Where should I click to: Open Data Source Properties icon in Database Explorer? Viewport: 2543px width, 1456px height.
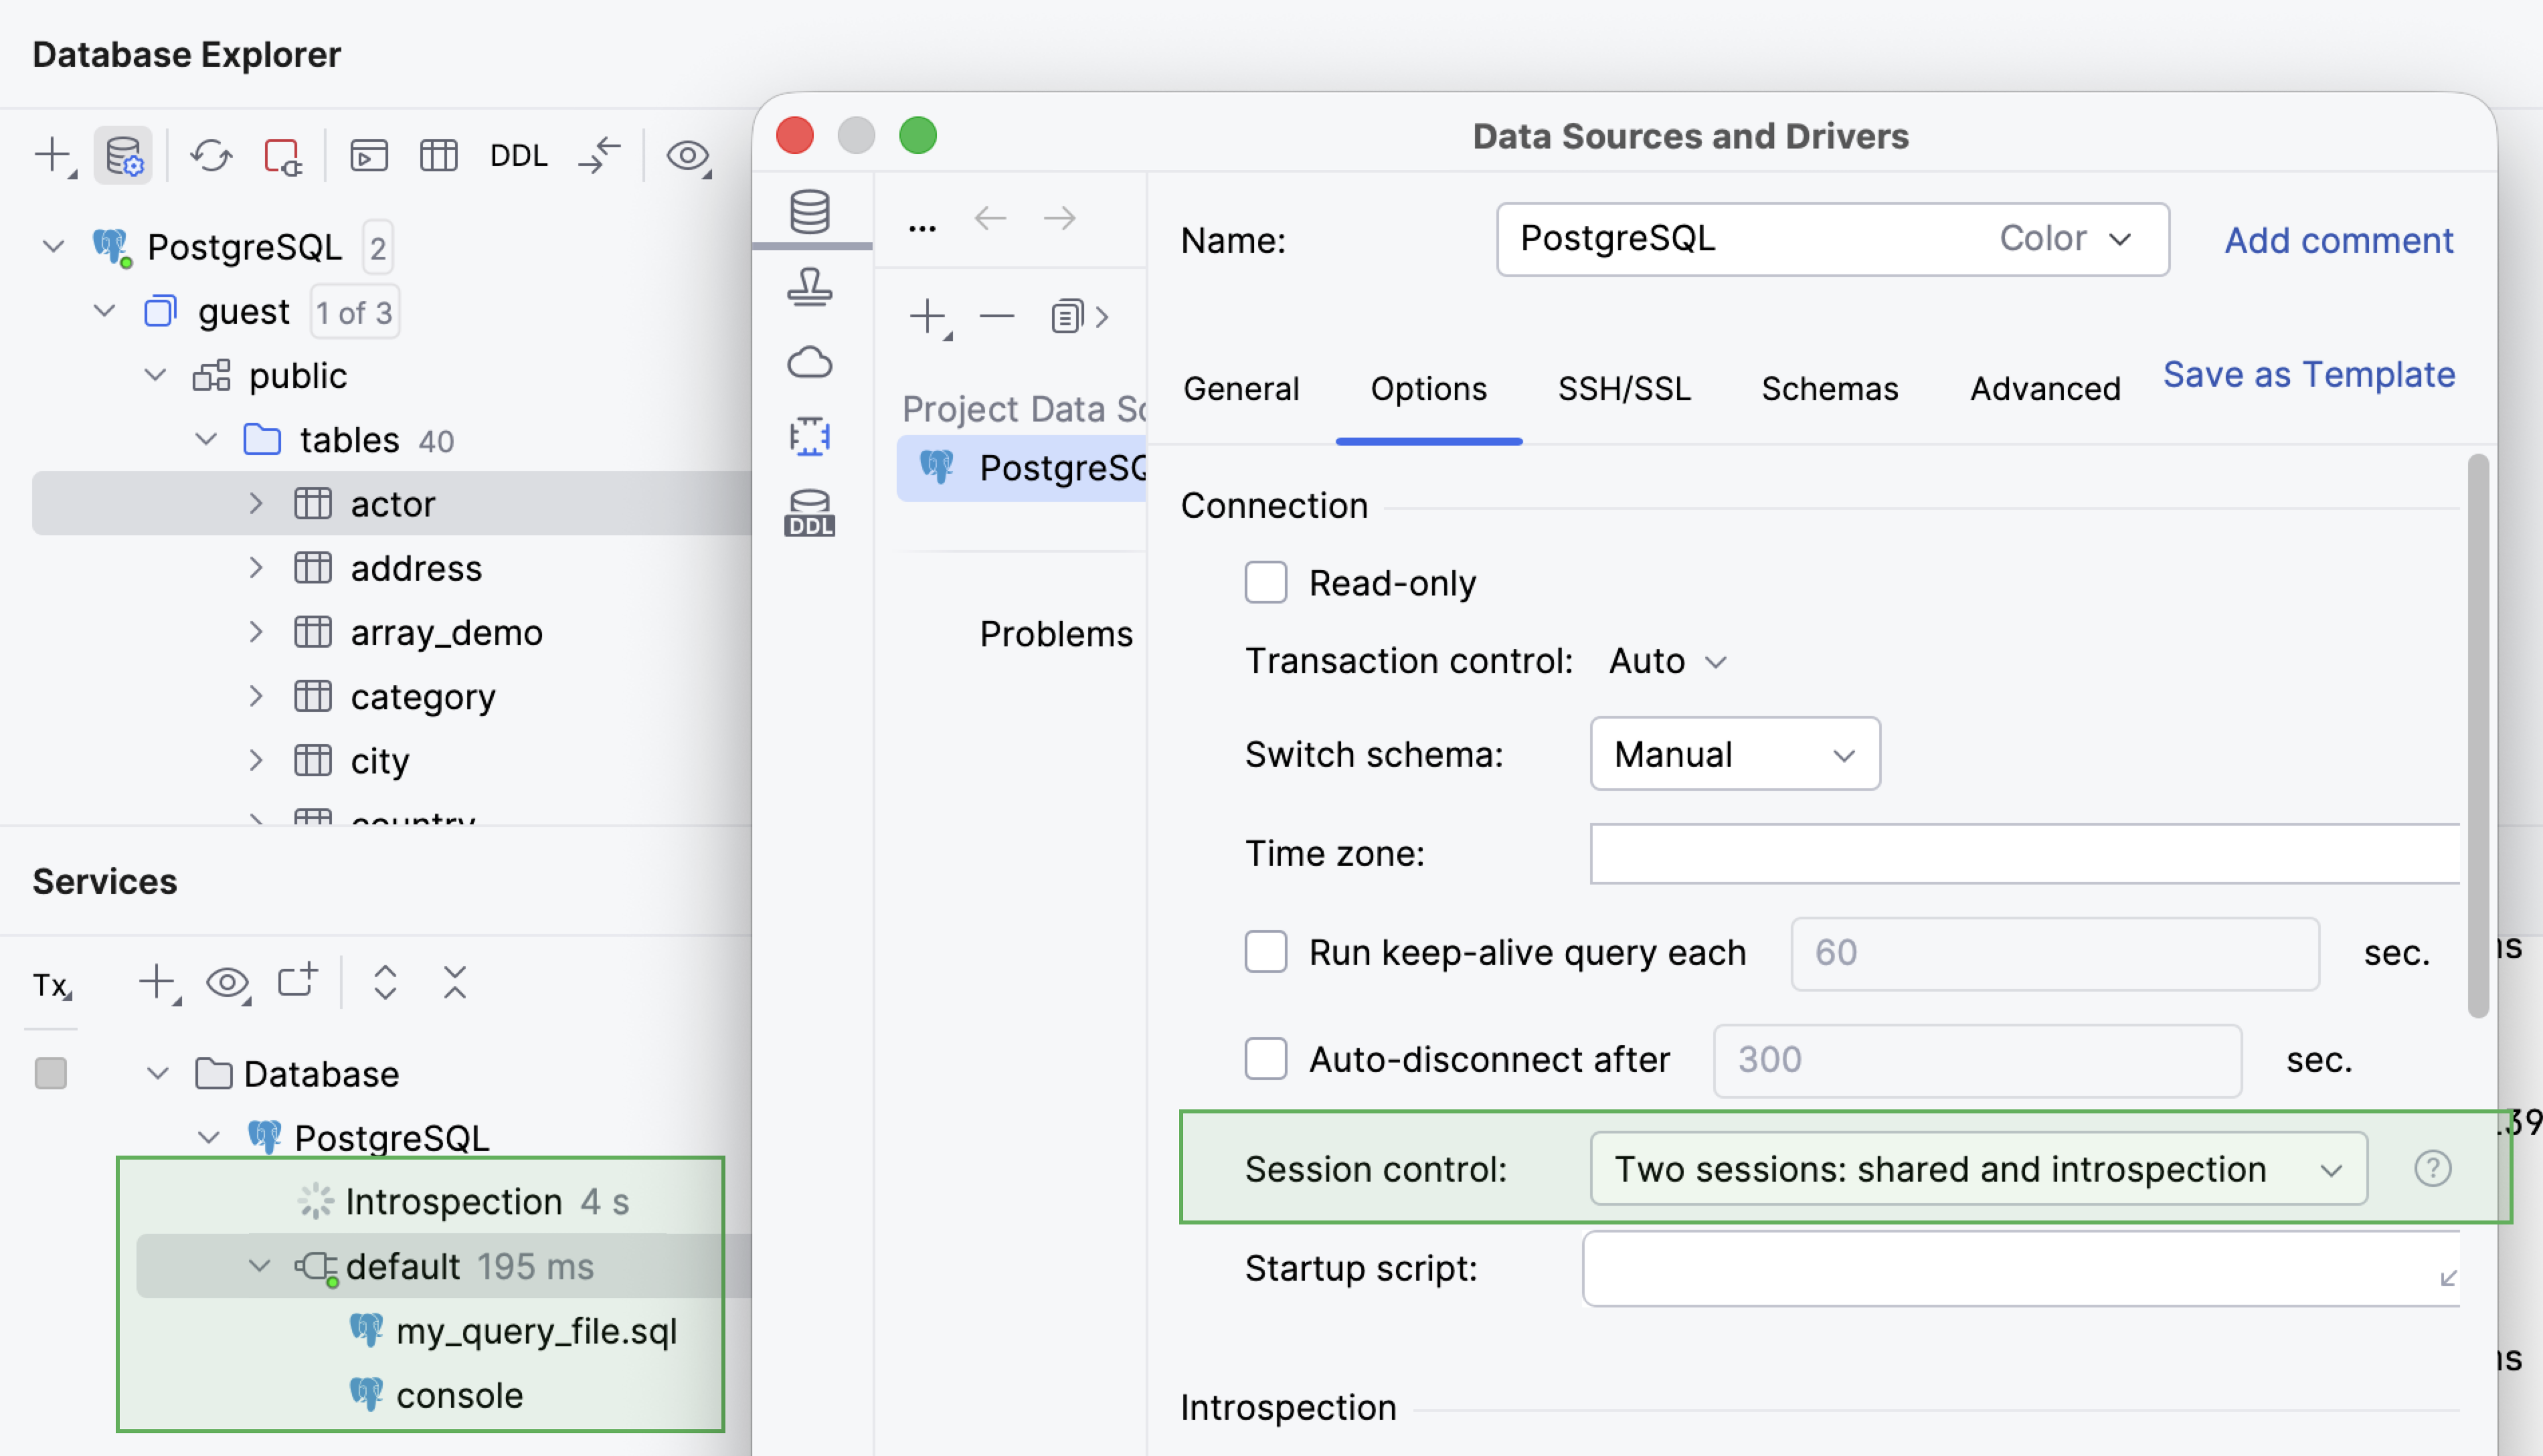[x=123, y=156]
